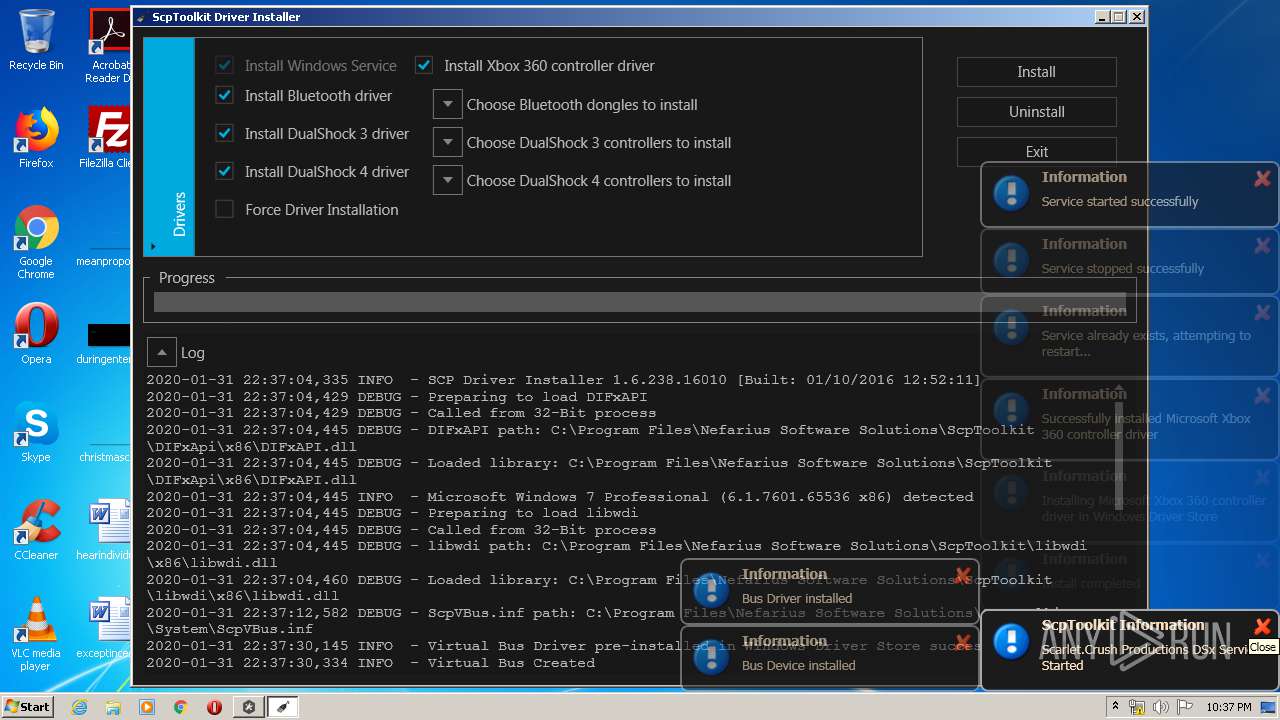Open Opera desktop shortcut

pos(36,334)
